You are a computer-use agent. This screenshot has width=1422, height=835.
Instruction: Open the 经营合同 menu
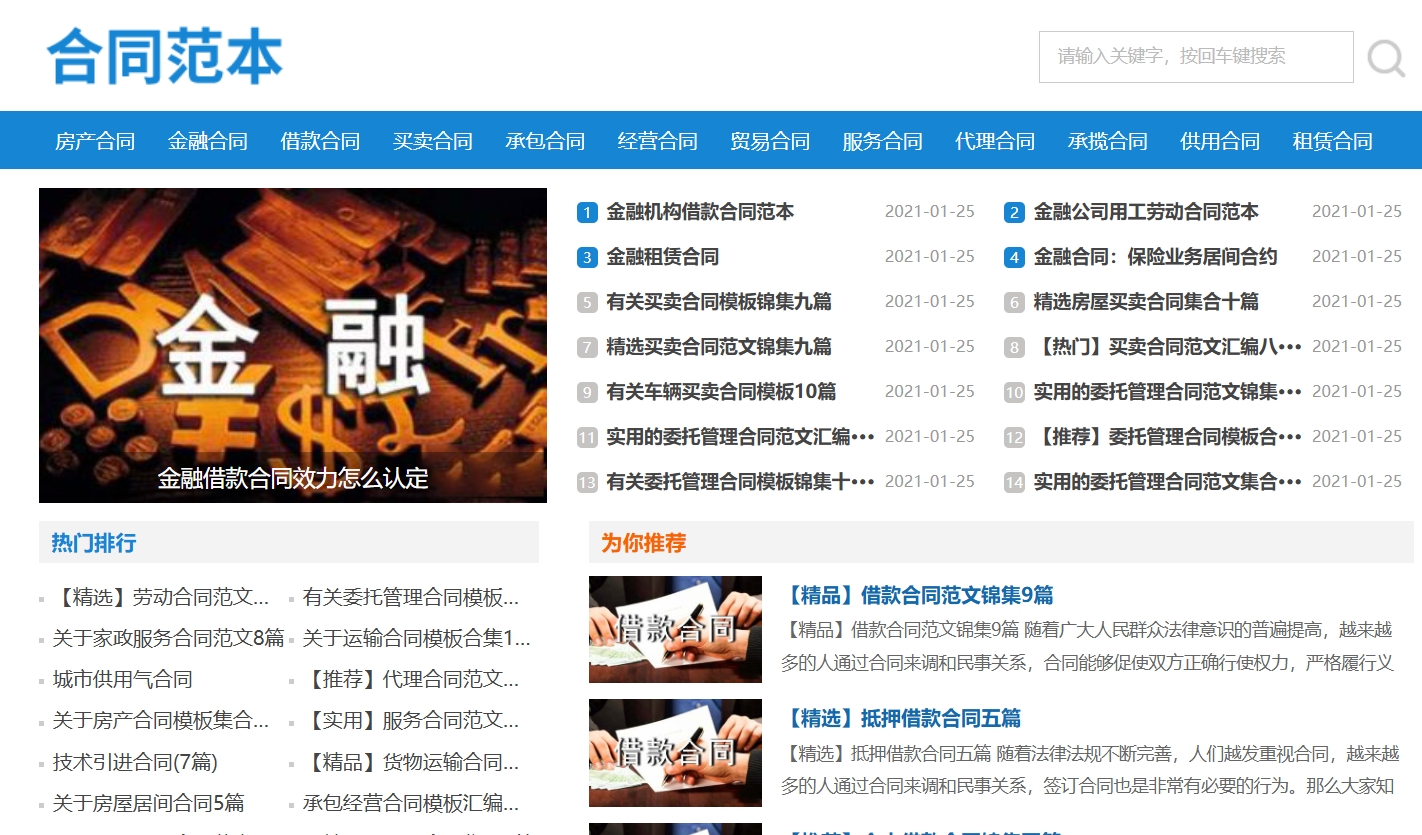(658, 141)
